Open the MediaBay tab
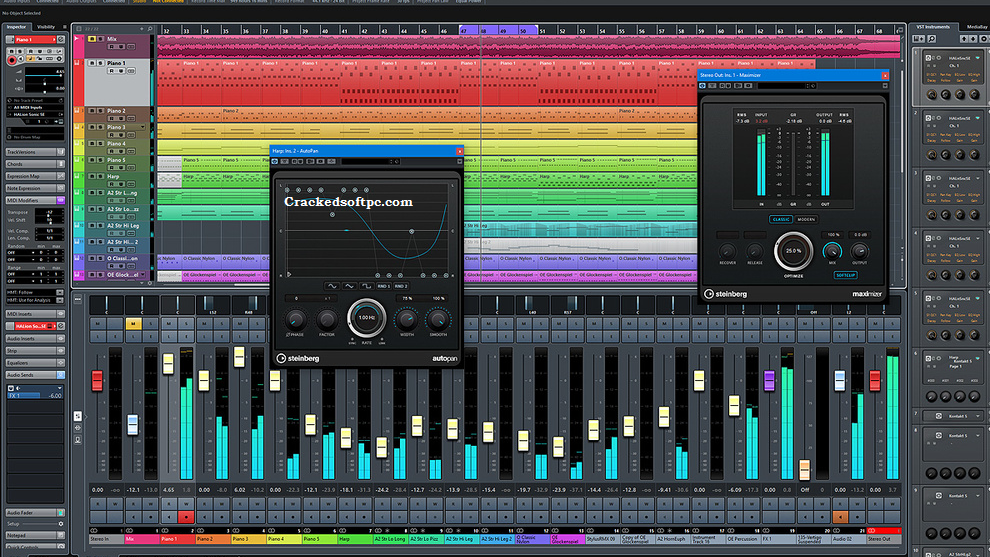This screenshot has height=557, width=990. tap(977, 27)
